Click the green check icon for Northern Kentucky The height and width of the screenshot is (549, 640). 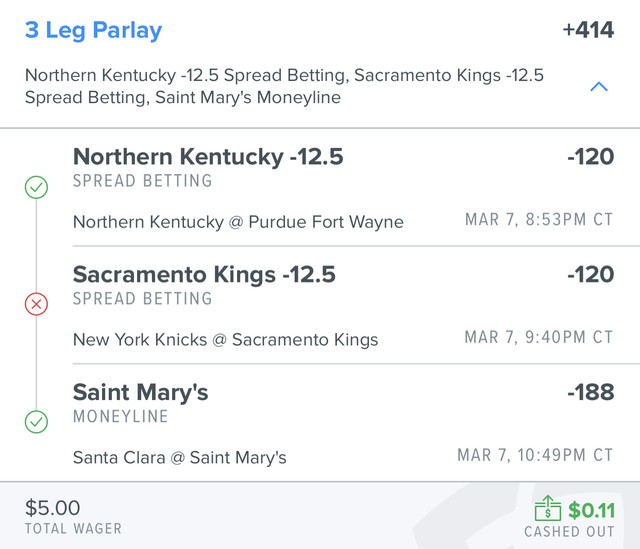[x=36, y=187]
